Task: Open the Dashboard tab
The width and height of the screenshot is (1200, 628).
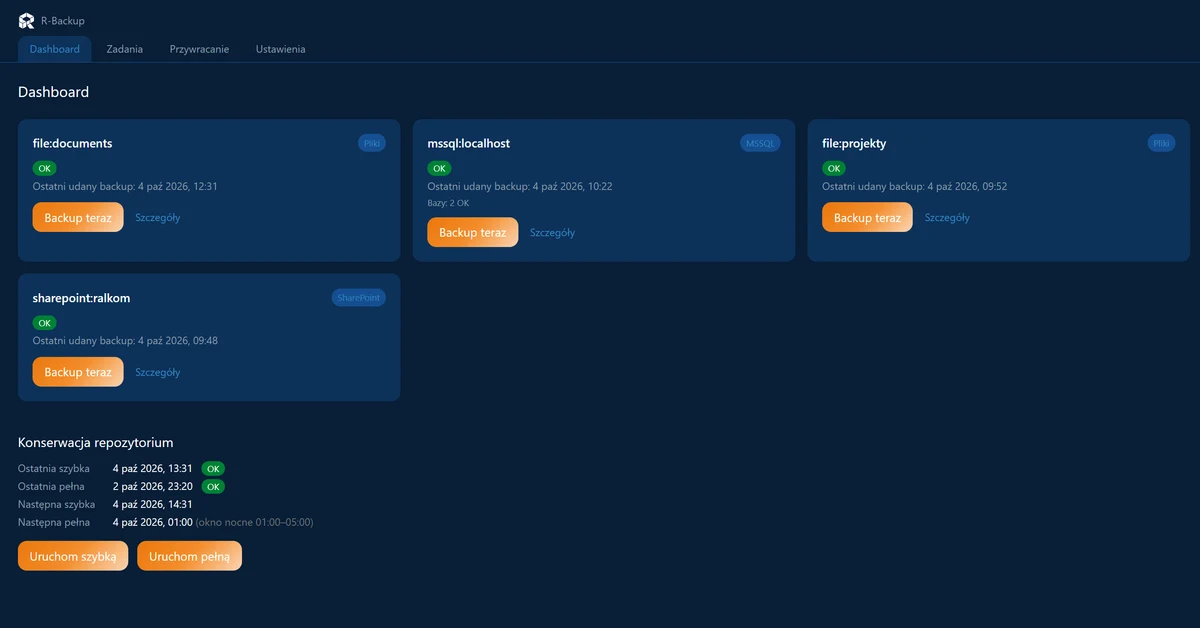Action: pyautogui.click(x=55, y=49)
